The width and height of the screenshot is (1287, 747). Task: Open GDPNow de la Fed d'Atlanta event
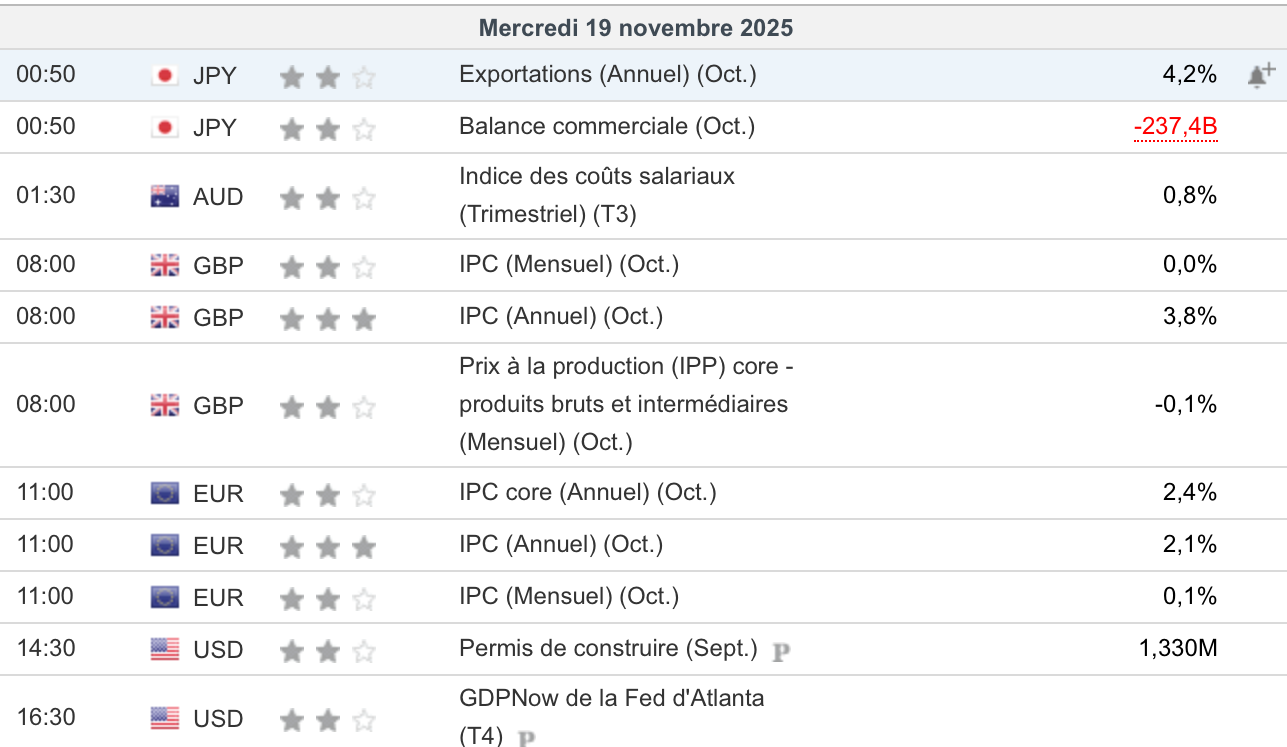611,698
